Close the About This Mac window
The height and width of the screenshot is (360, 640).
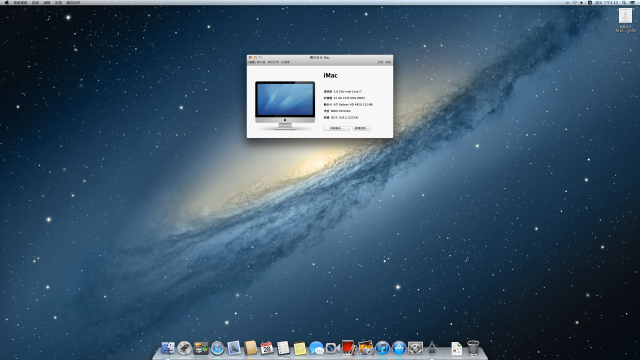coord(251,58)
